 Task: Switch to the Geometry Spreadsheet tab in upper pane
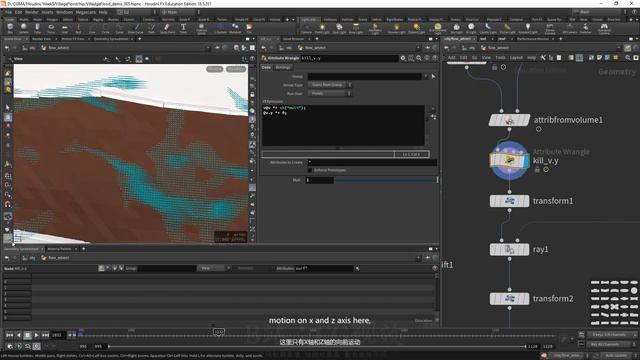click(111, 39)
